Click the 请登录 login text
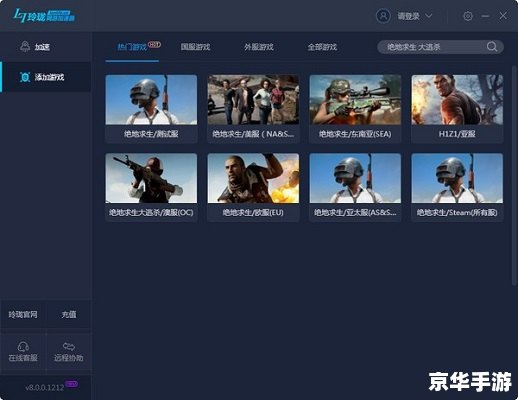The image size is (518, 400). coord(408,16)
